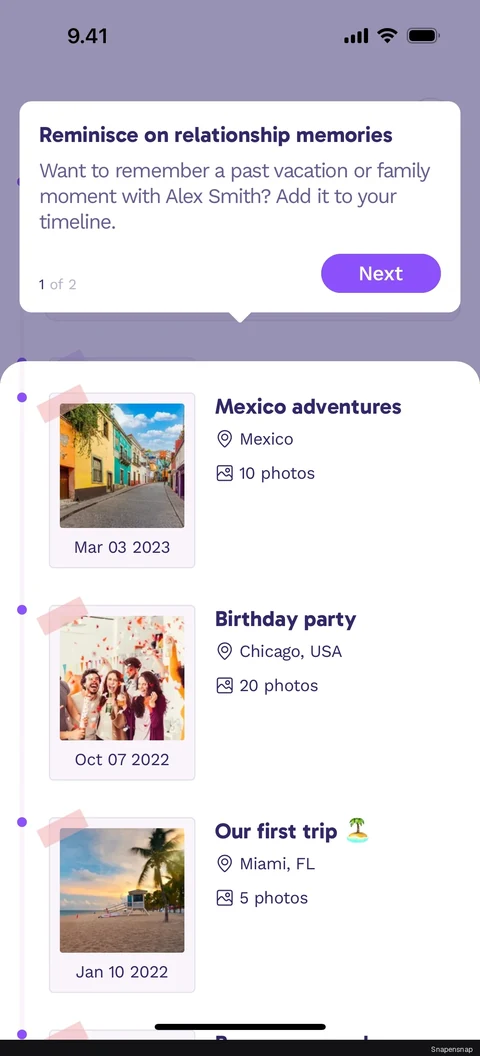Tap the Wi-Fi icon in the status bar

(387, 35)
